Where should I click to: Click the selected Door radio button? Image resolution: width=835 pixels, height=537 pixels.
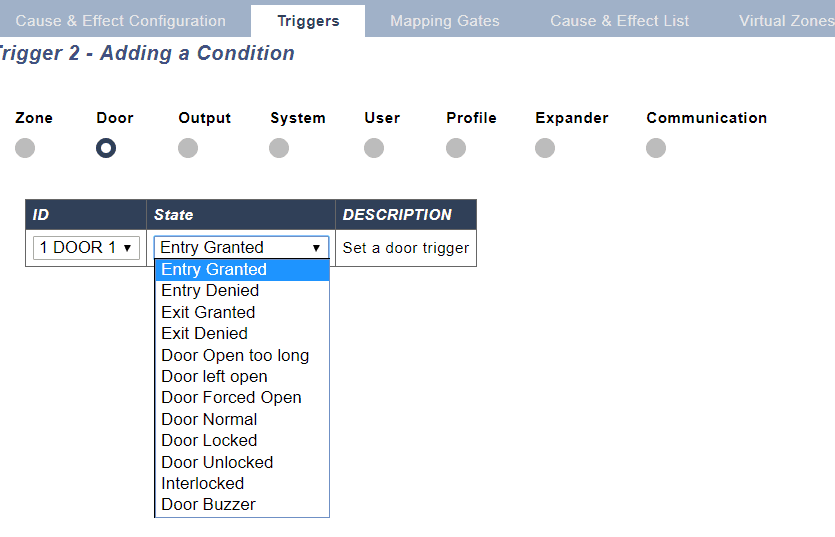[106, 148]
